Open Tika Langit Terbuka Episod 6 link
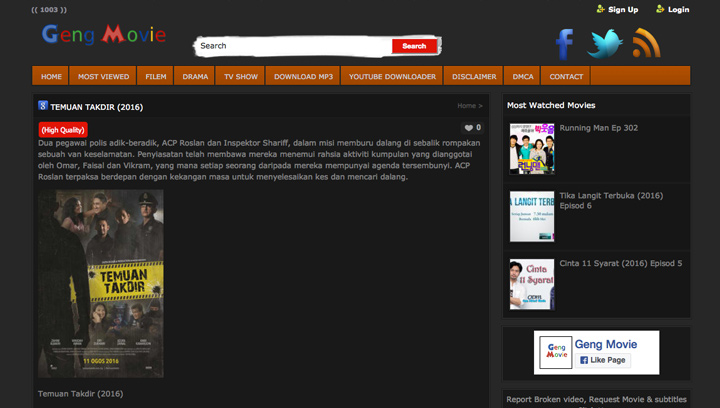Screen dimensions: 720x408 click(x=611, y=201)
